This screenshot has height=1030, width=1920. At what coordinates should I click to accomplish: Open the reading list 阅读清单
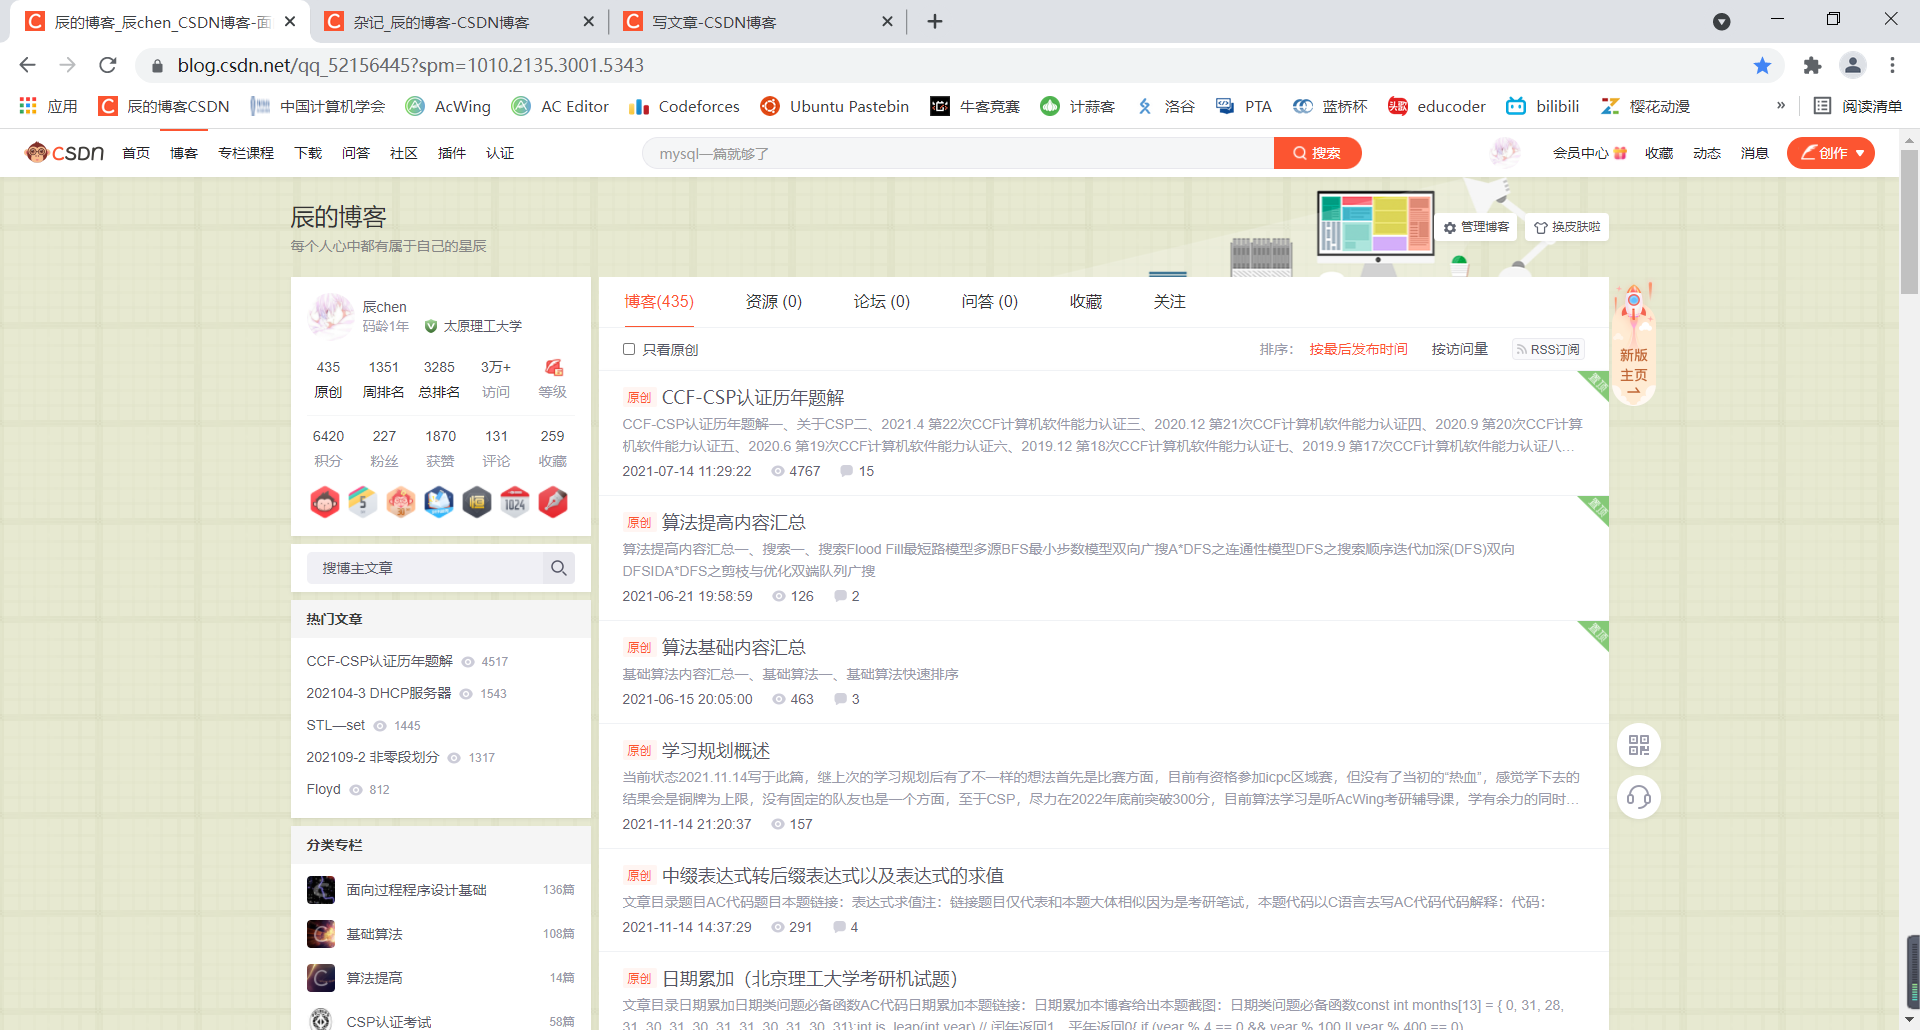click(1858, 106)
